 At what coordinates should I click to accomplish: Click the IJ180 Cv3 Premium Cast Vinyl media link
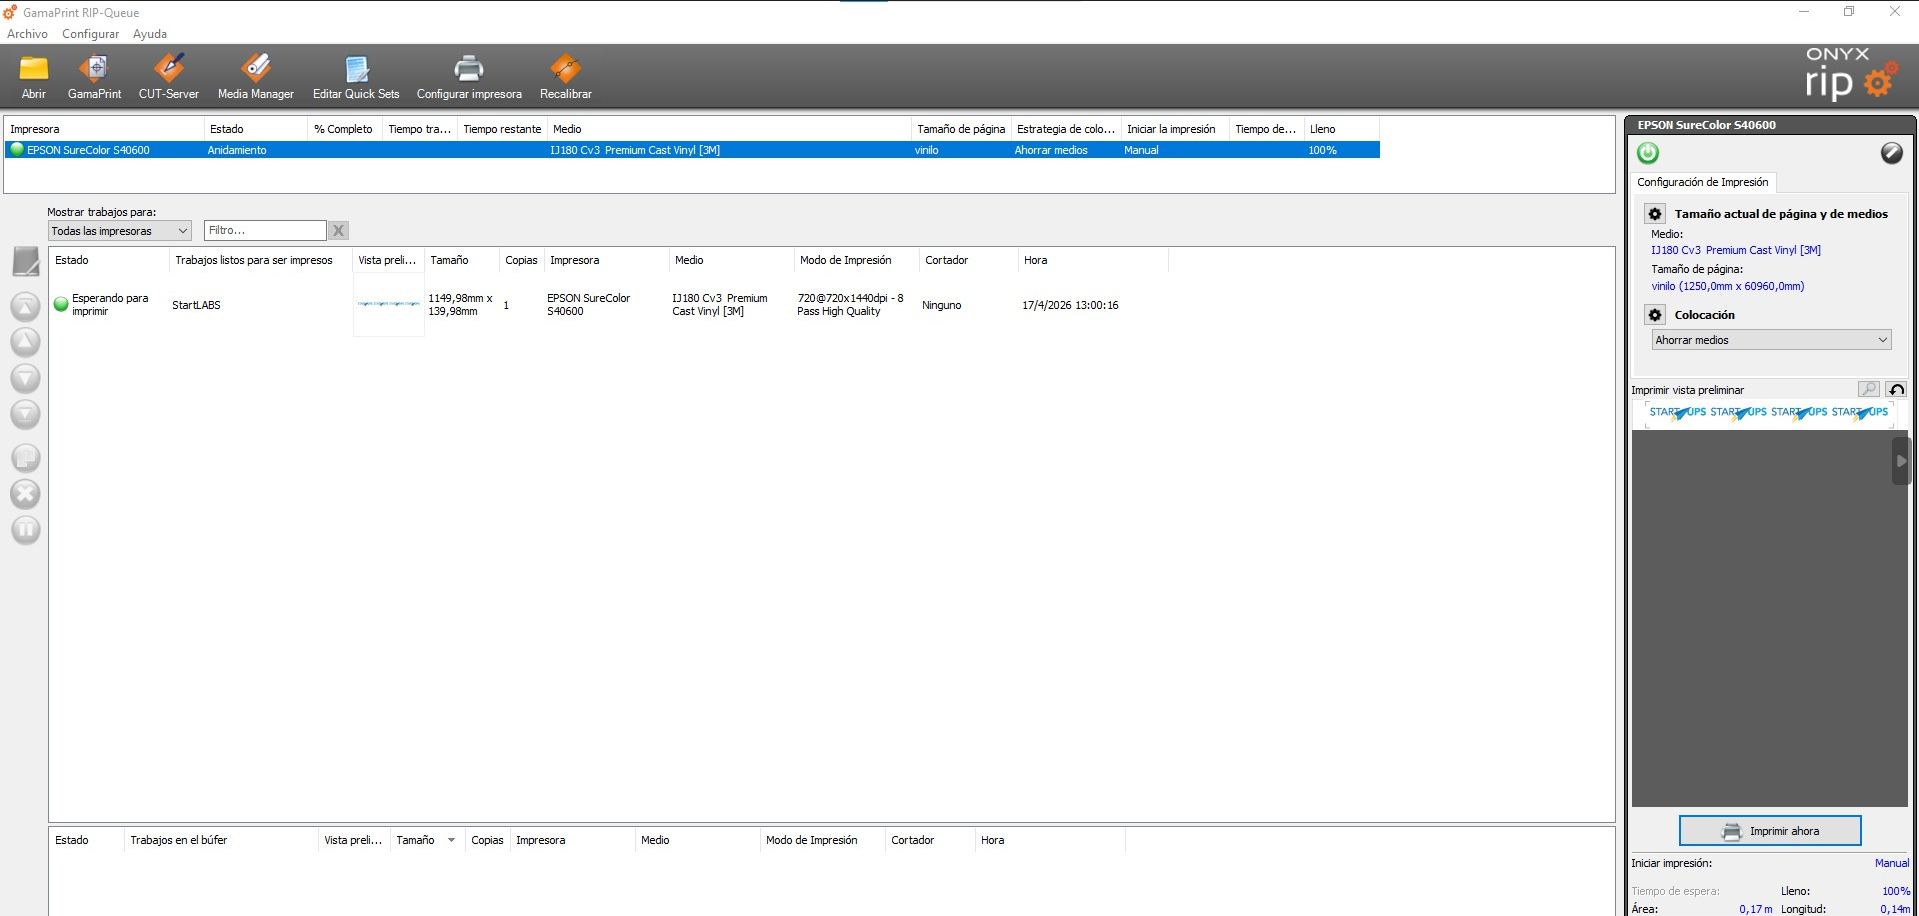pyautogui.click(x=1735, y=250)
